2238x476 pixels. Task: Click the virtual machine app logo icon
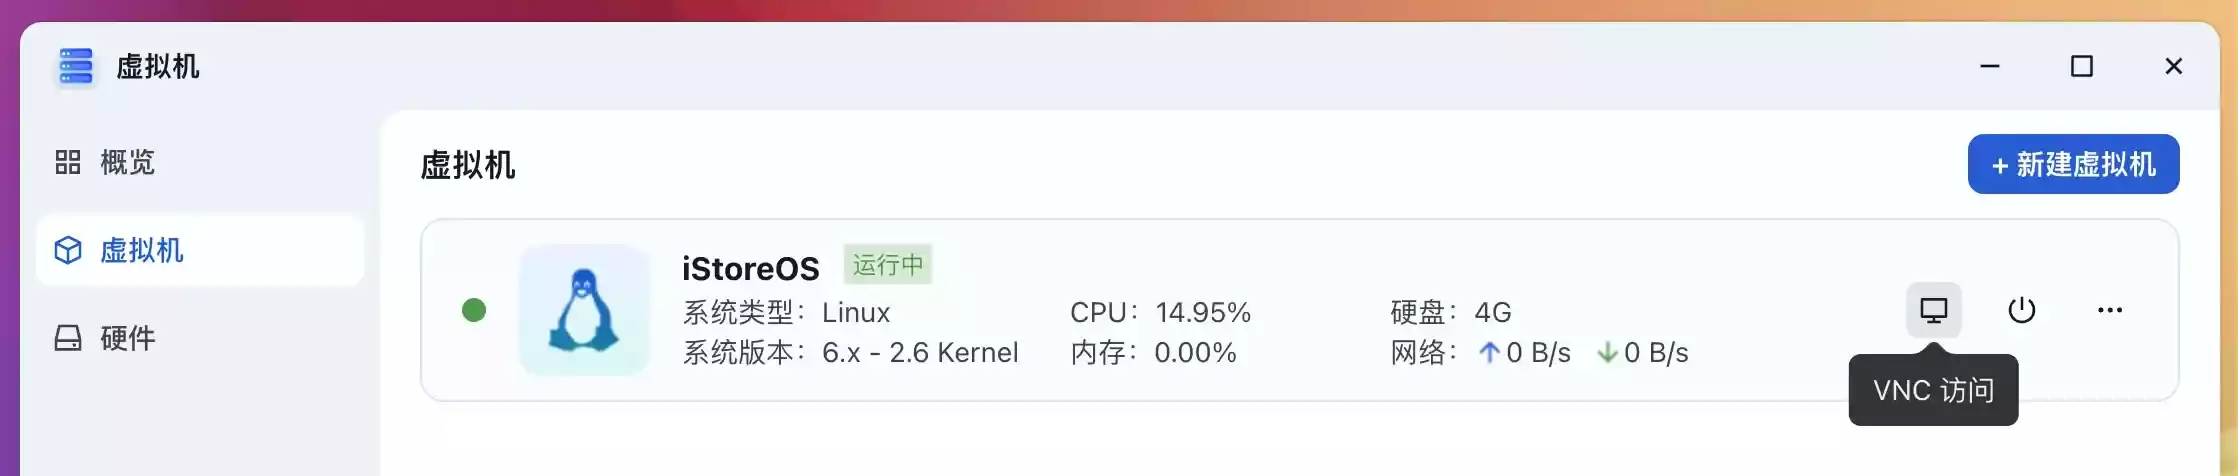76,66
